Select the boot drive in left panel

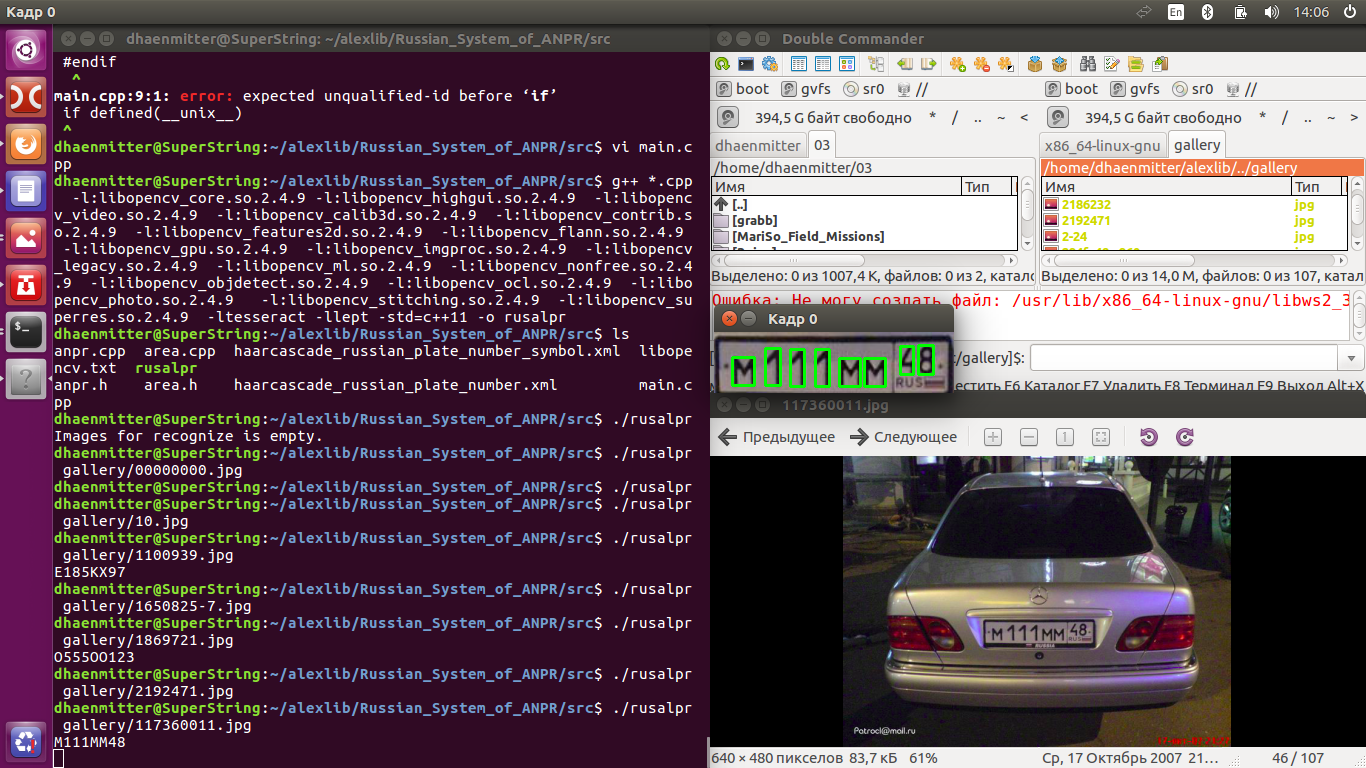tap(743, 89)
